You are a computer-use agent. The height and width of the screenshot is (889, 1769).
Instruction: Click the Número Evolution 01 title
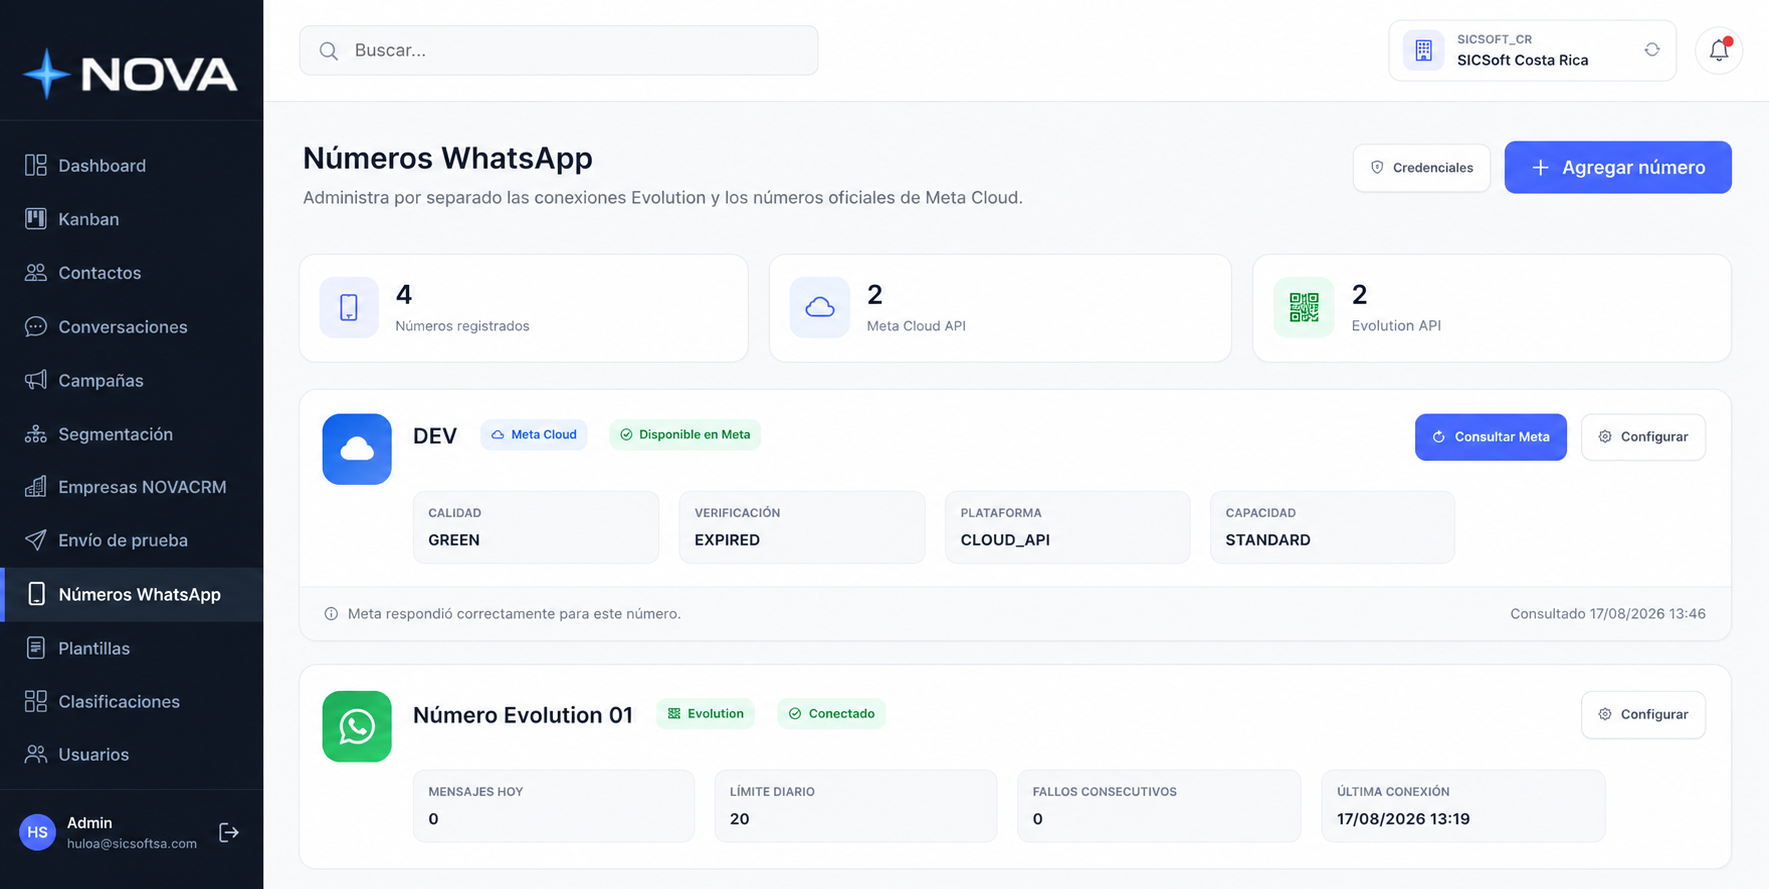(523, 715)
